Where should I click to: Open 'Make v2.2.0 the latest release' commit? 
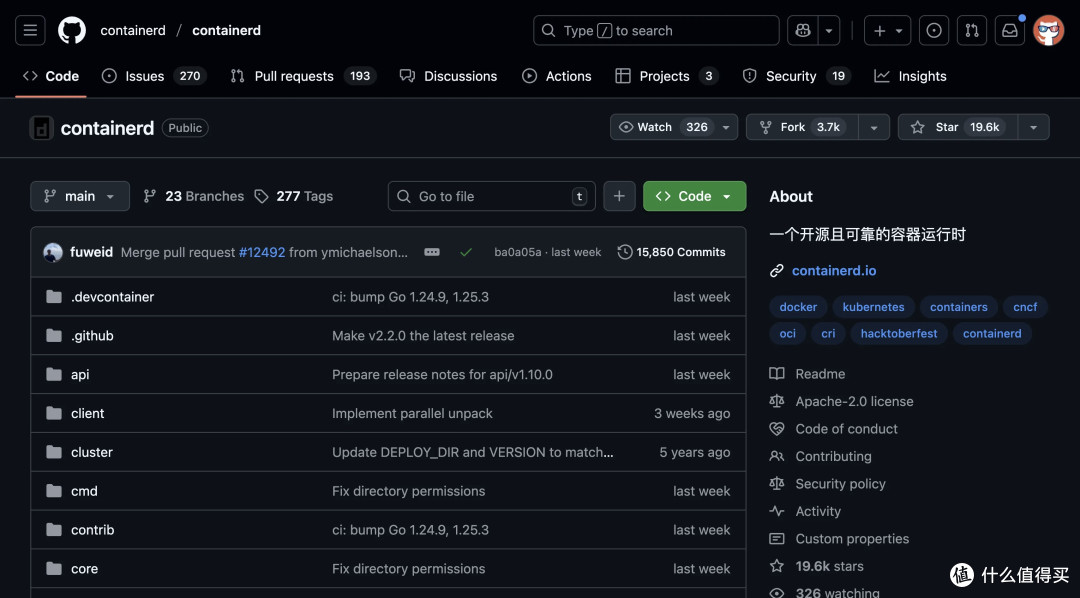click(x=423, y=336)
